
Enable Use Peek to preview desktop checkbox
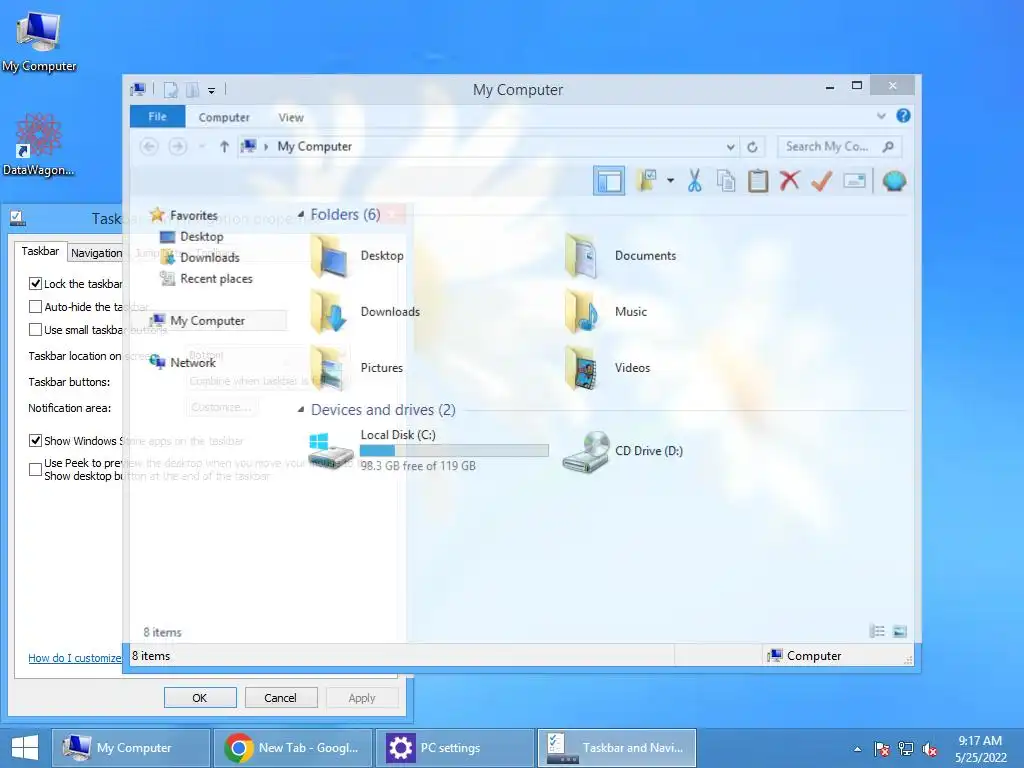point(35,469)
